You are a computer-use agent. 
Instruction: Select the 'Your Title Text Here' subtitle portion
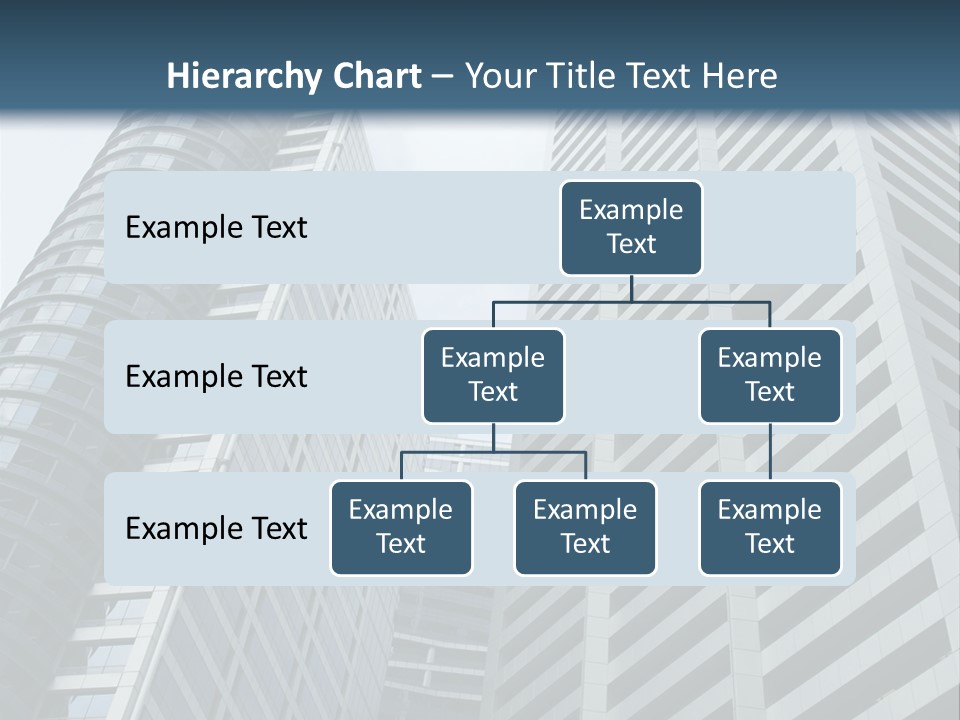pos(621,76)
